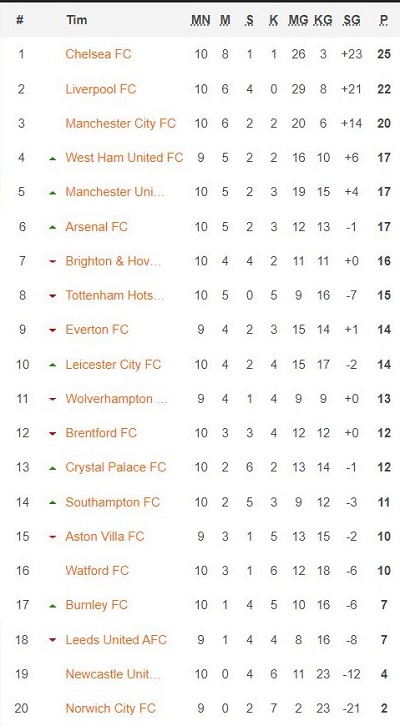Click the green up arrow next to Burnley FC
The width and height of the screenshot is (400, 726).
point(52,606)
